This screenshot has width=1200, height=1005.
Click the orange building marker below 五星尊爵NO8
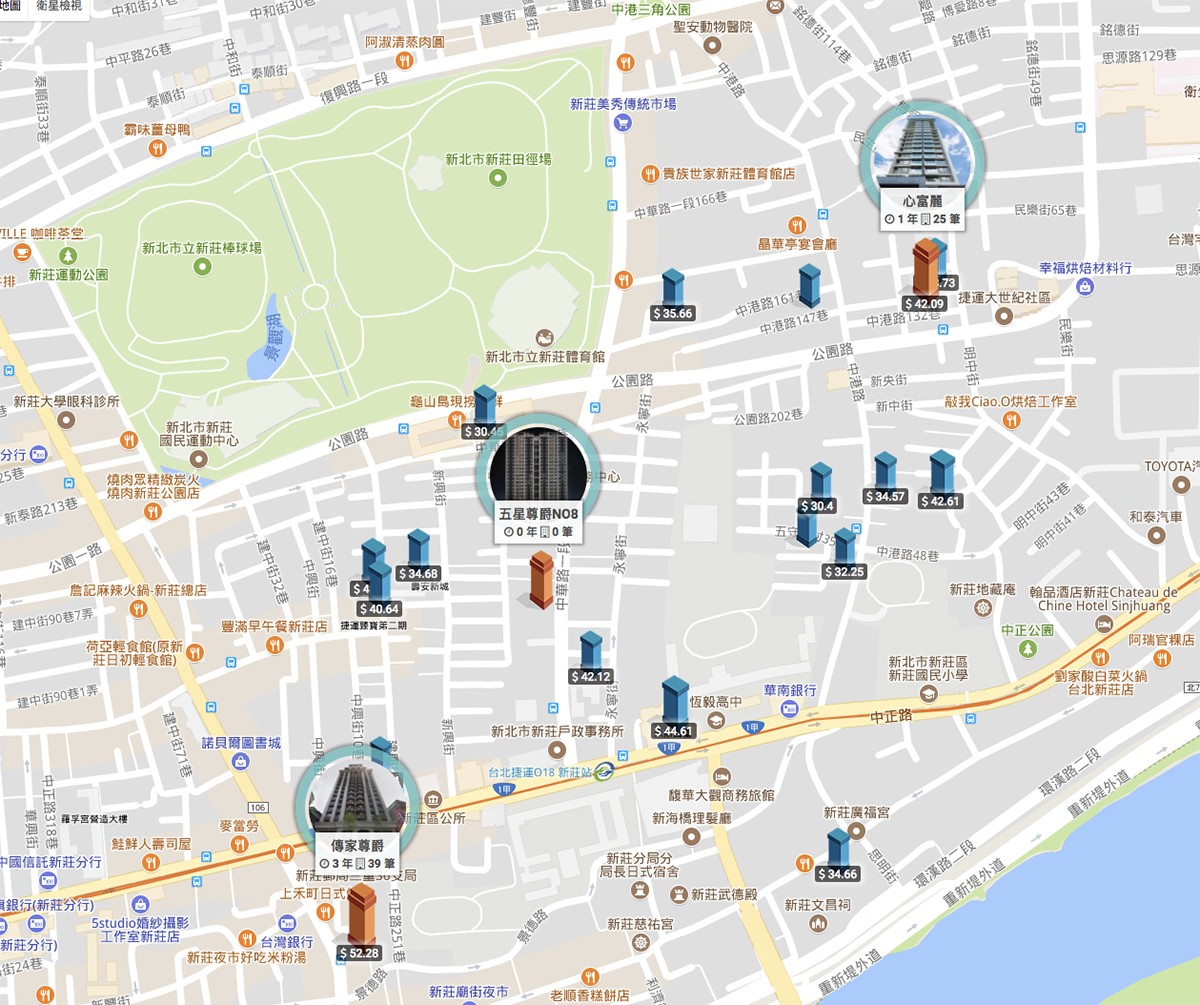[x=542, y=582]
